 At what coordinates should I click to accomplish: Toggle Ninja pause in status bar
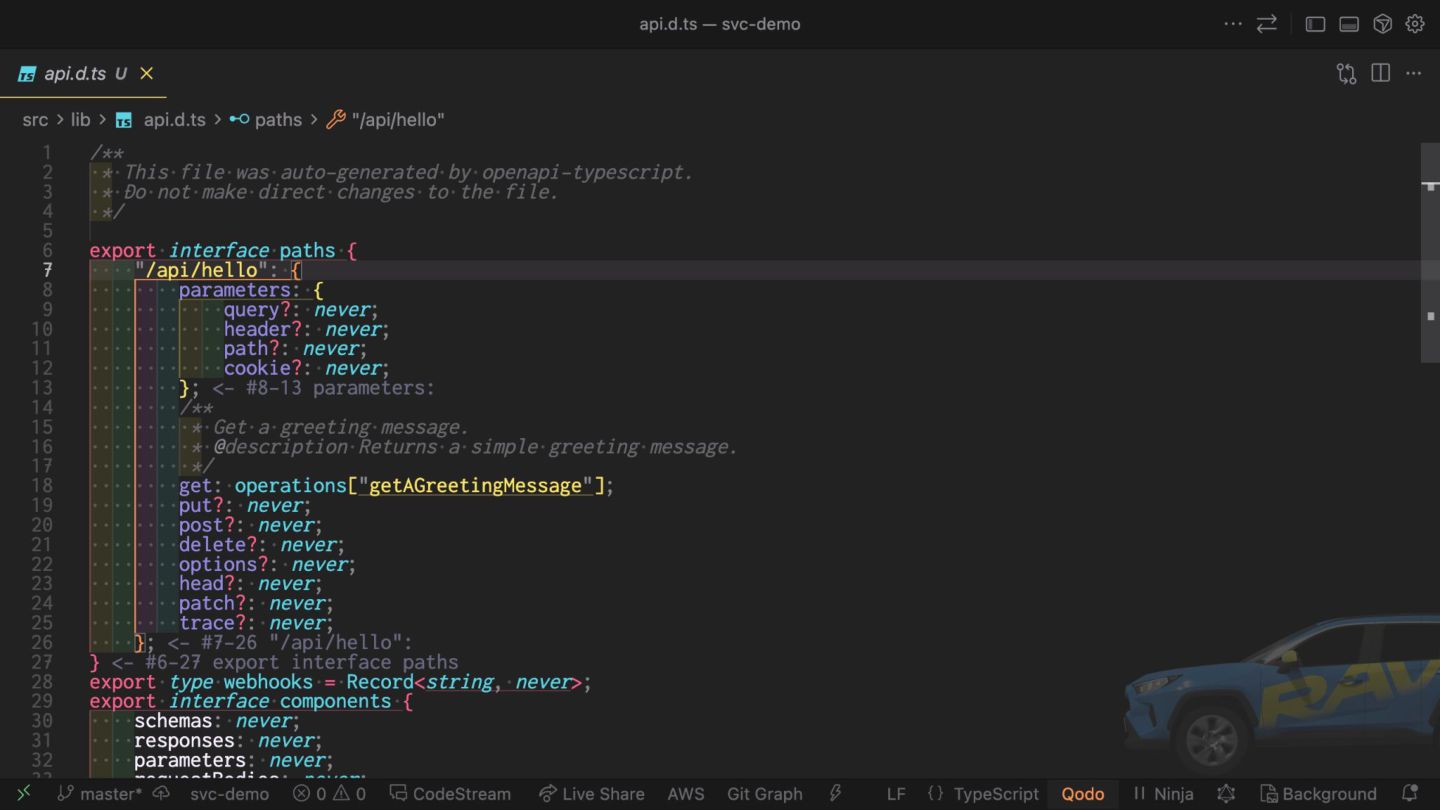tap(1163, 794)
